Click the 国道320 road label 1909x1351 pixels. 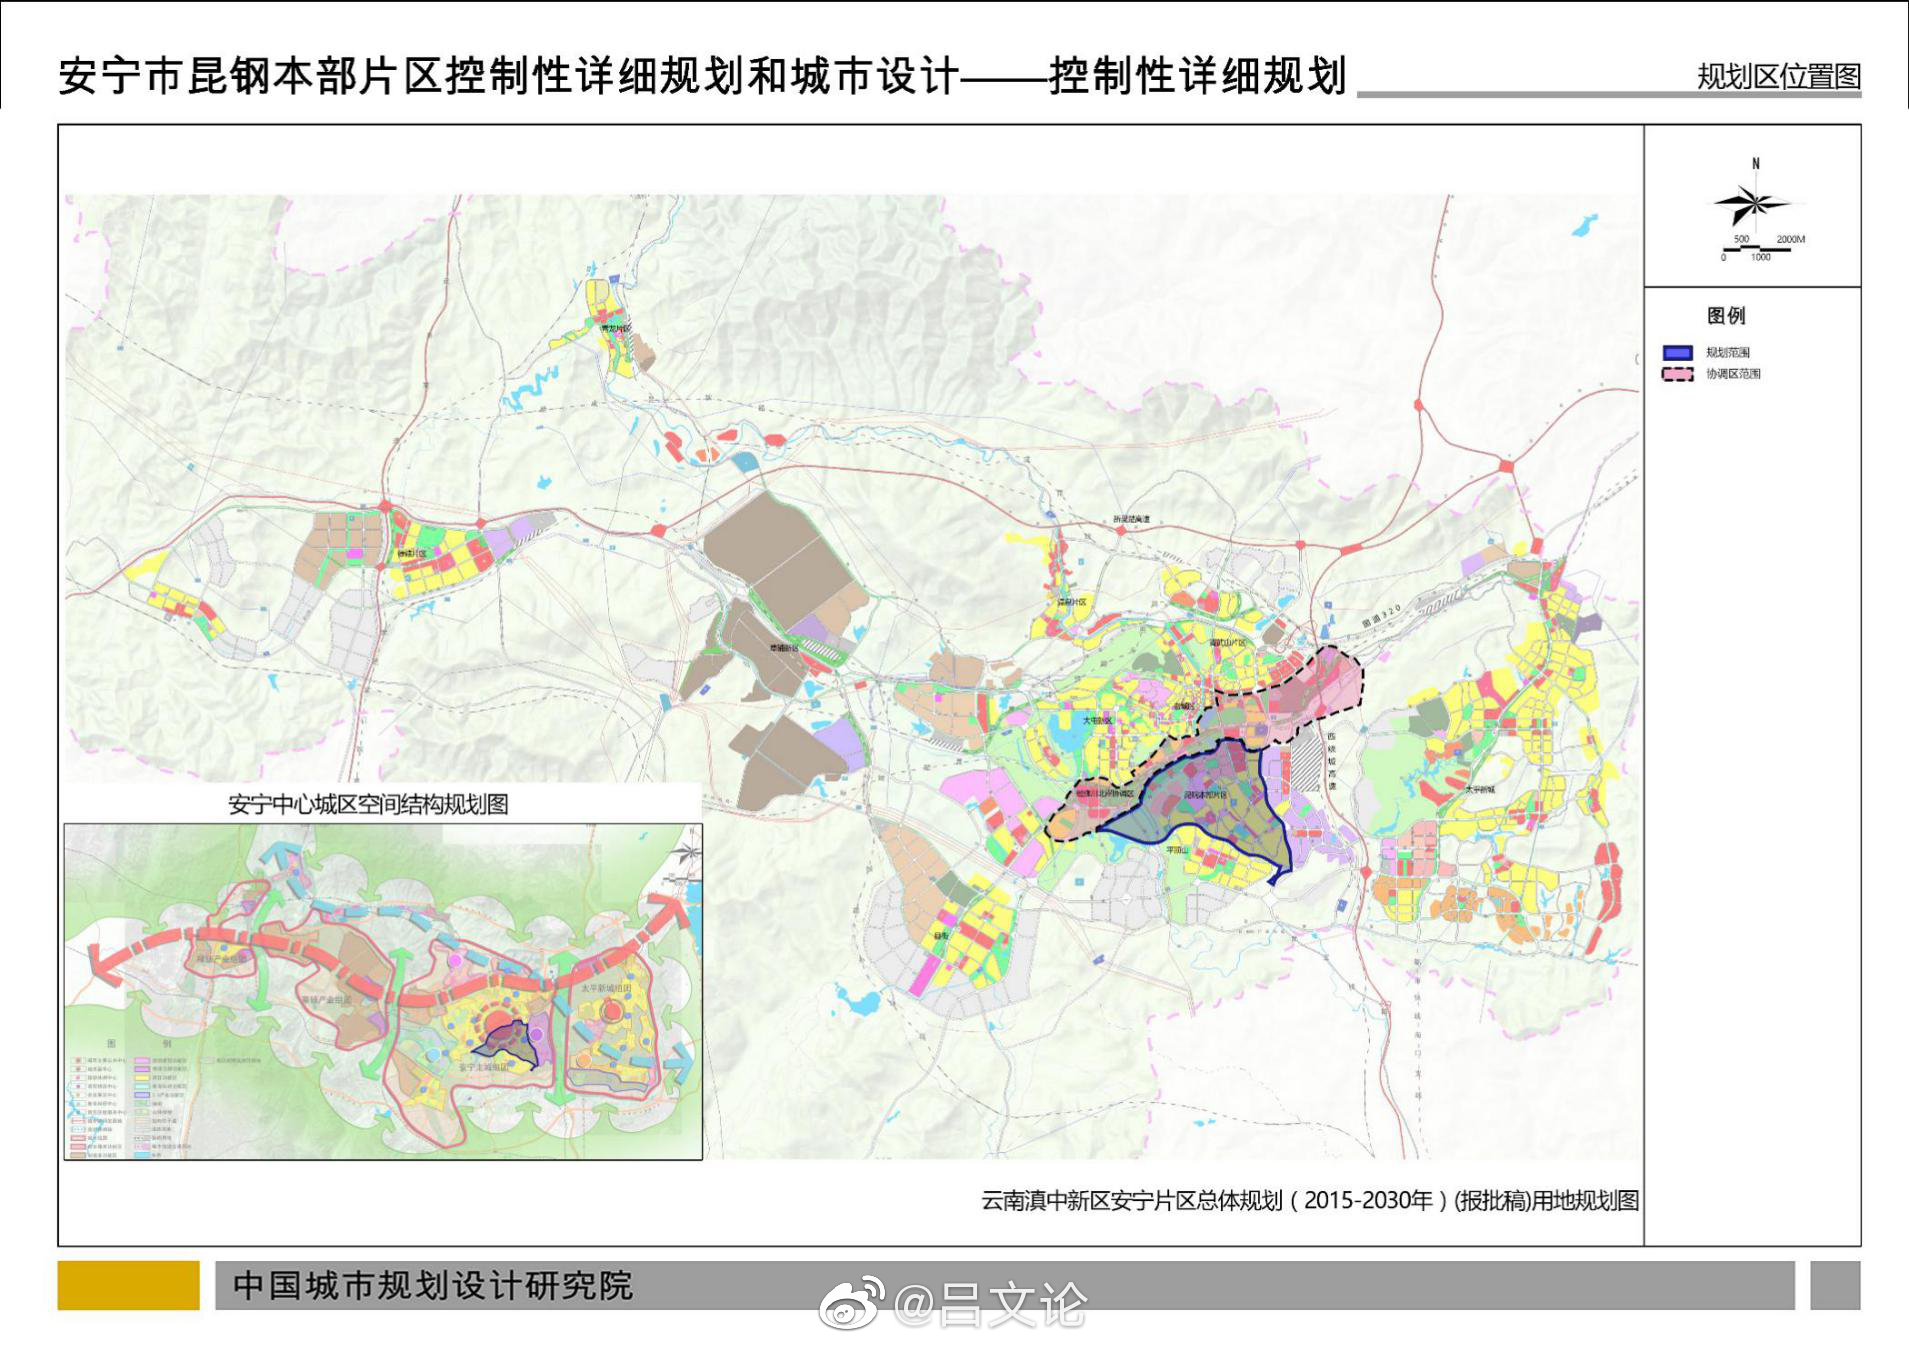1381,616
